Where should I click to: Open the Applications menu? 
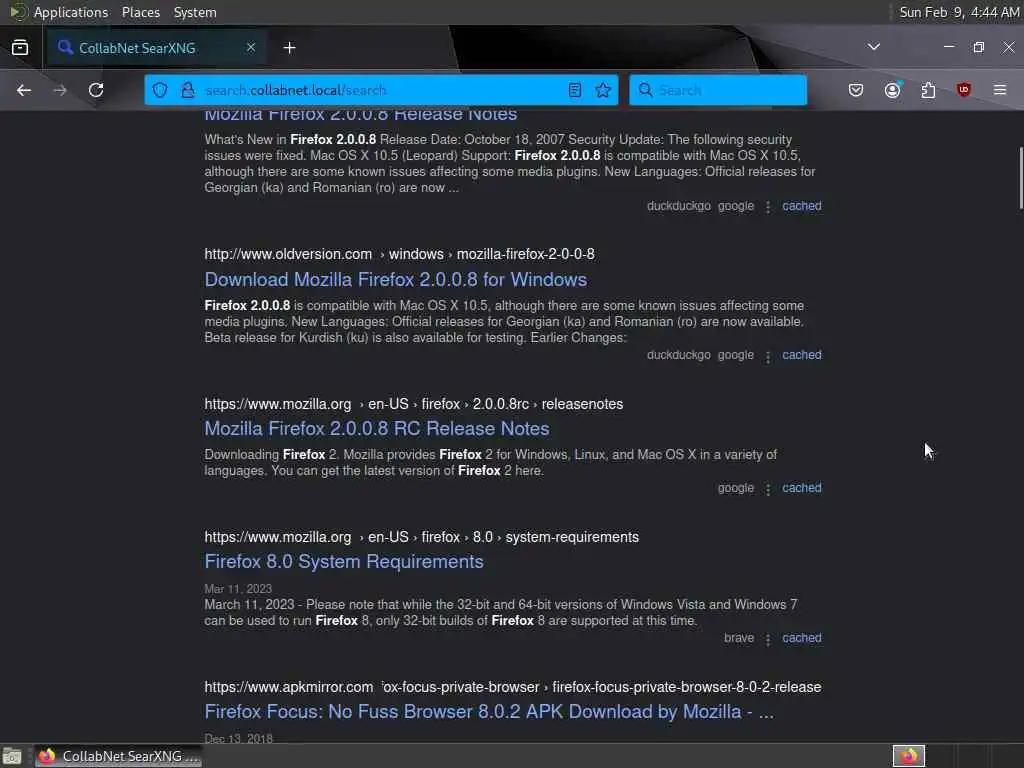tap(71, 12)
